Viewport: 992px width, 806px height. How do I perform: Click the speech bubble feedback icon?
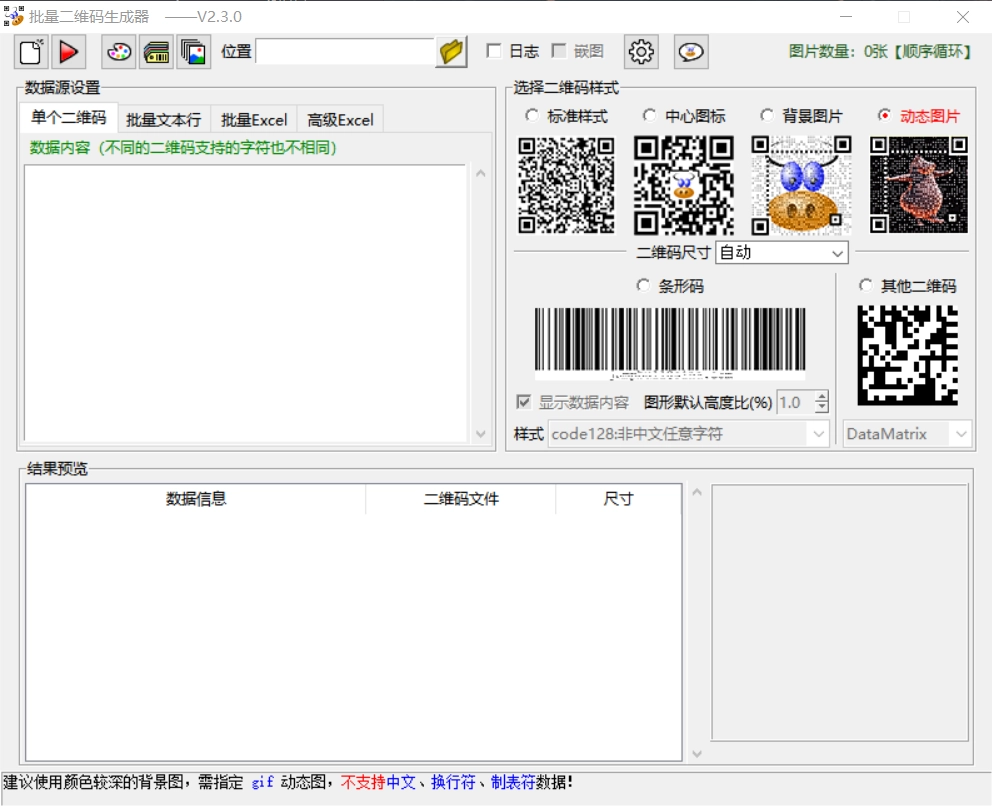[691, 52]
